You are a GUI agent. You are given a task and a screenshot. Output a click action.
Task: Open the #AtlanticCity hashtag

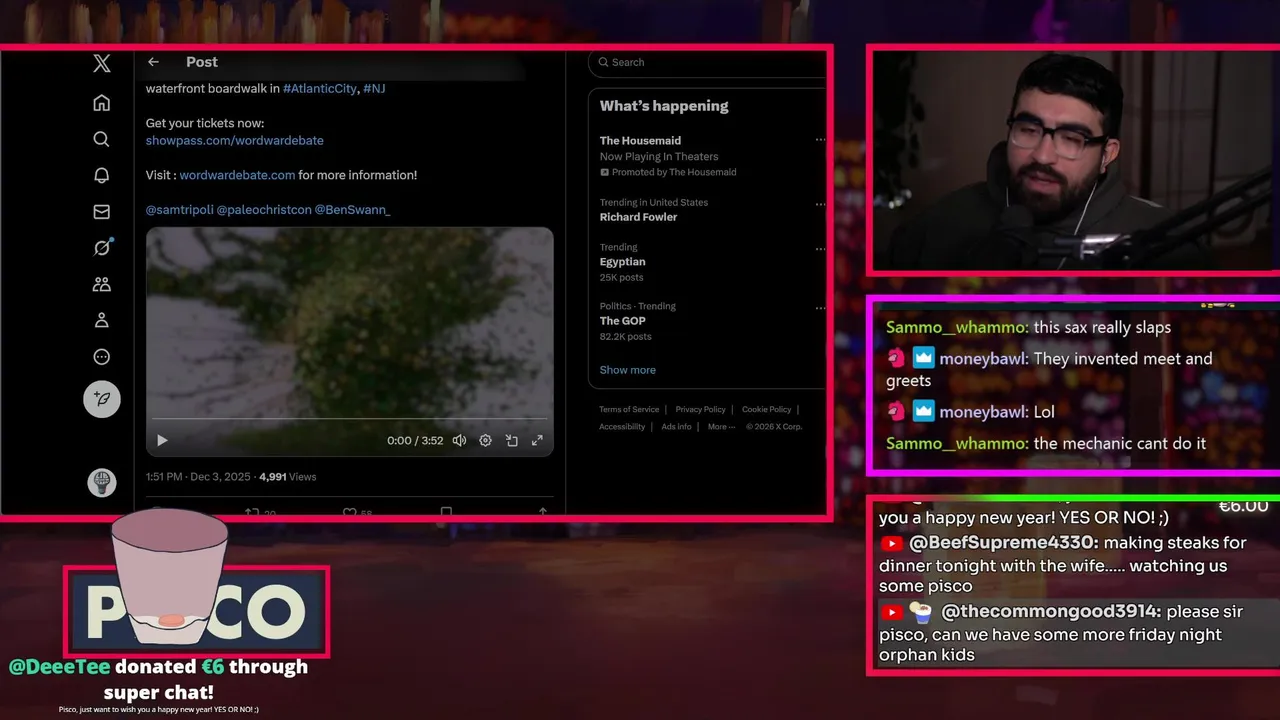coord(320,89)
